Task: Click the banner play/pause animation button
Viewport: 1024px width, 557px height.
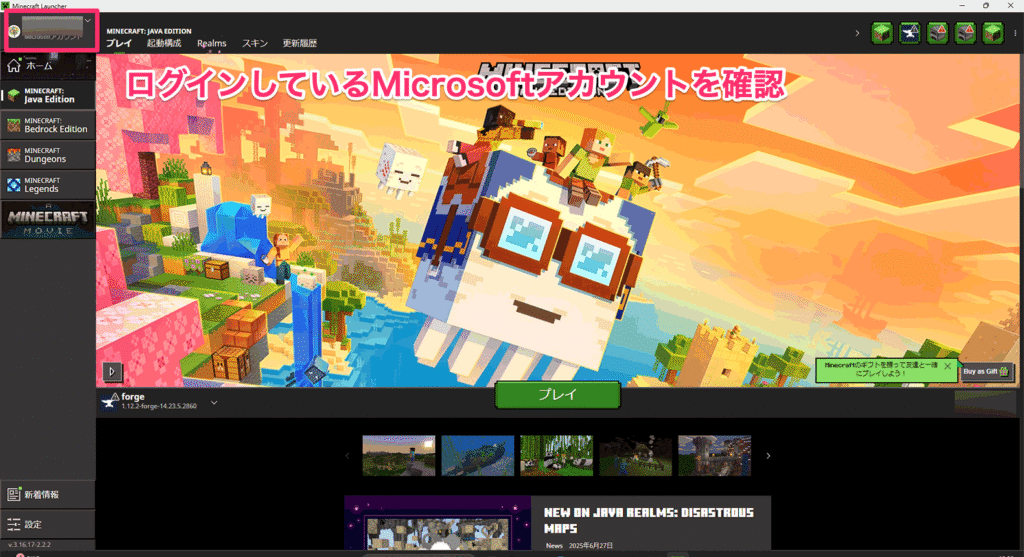Action: [x=112, y=372]
